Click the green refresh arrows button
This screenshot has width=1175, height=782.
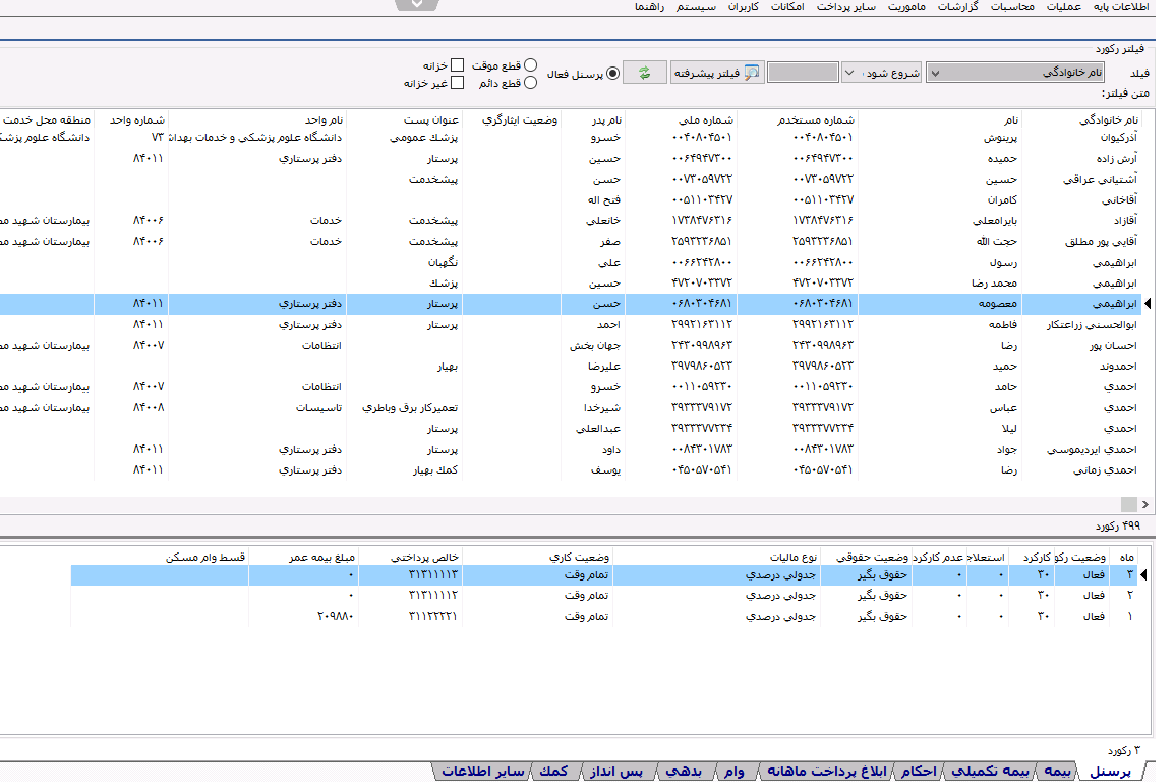click(x=644, y=73)
